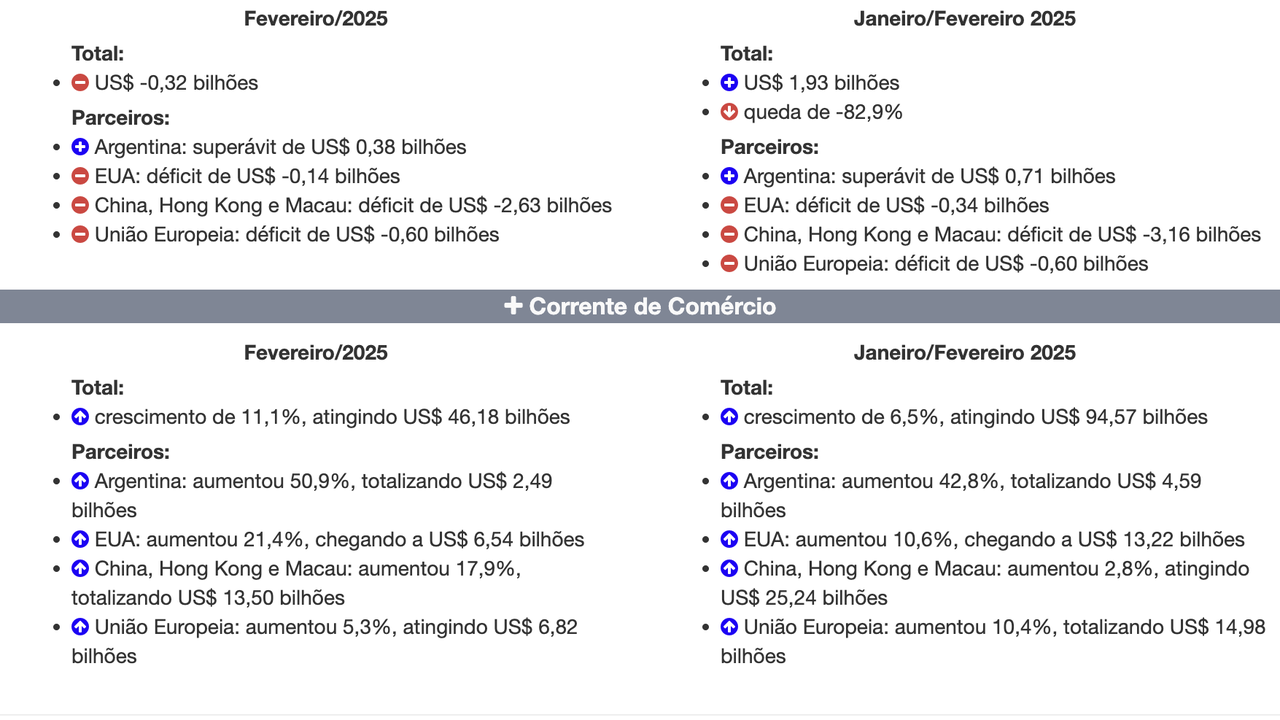Click blue plus icon beside US$ 1,93 bilhões
Image resolution: width=1280 pixels, height=720 pixels.
730,83
